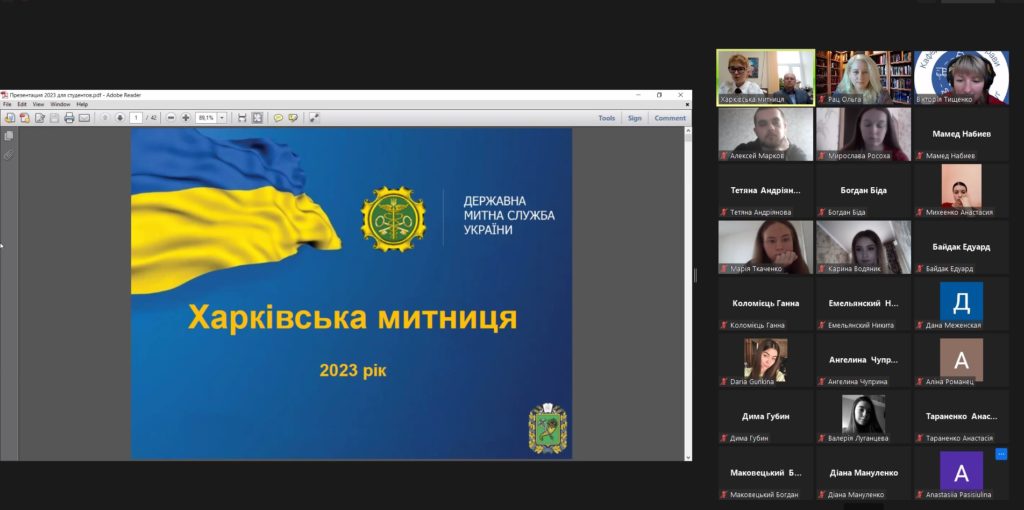Show attachments paperclip panel in sidebar
This screenshot has height=510, width=1024.
(x=8, y=155)
